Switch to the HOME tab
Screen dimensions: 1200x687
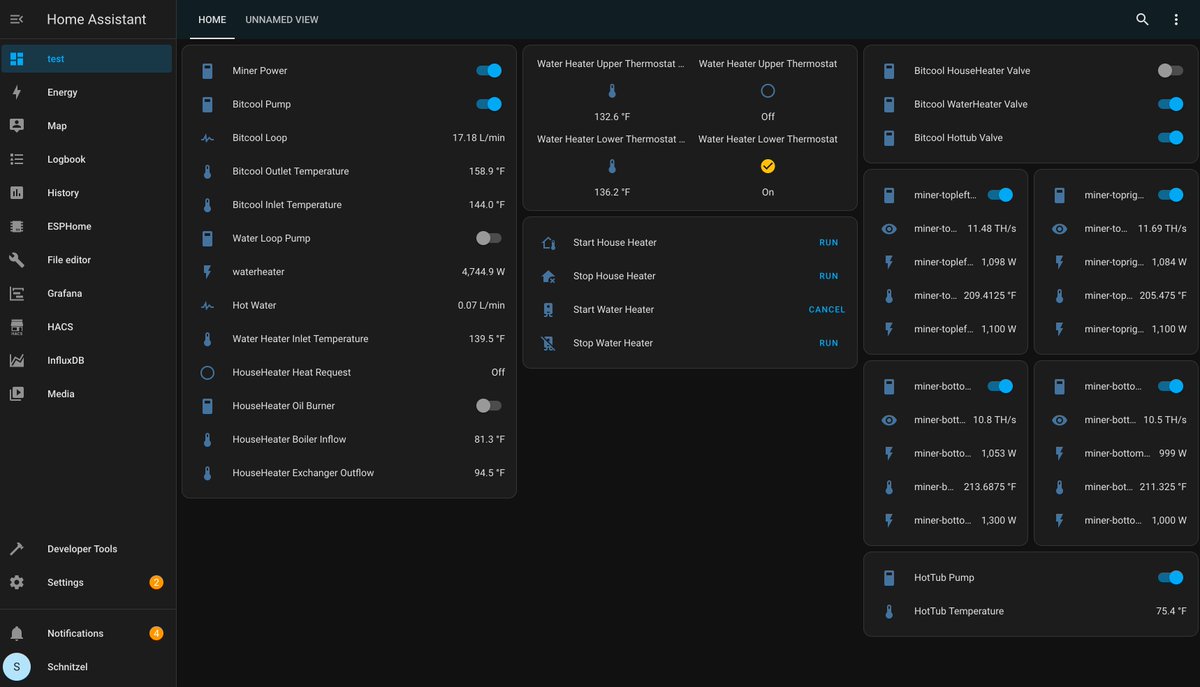pyautogui.click(x=212, y=19)
